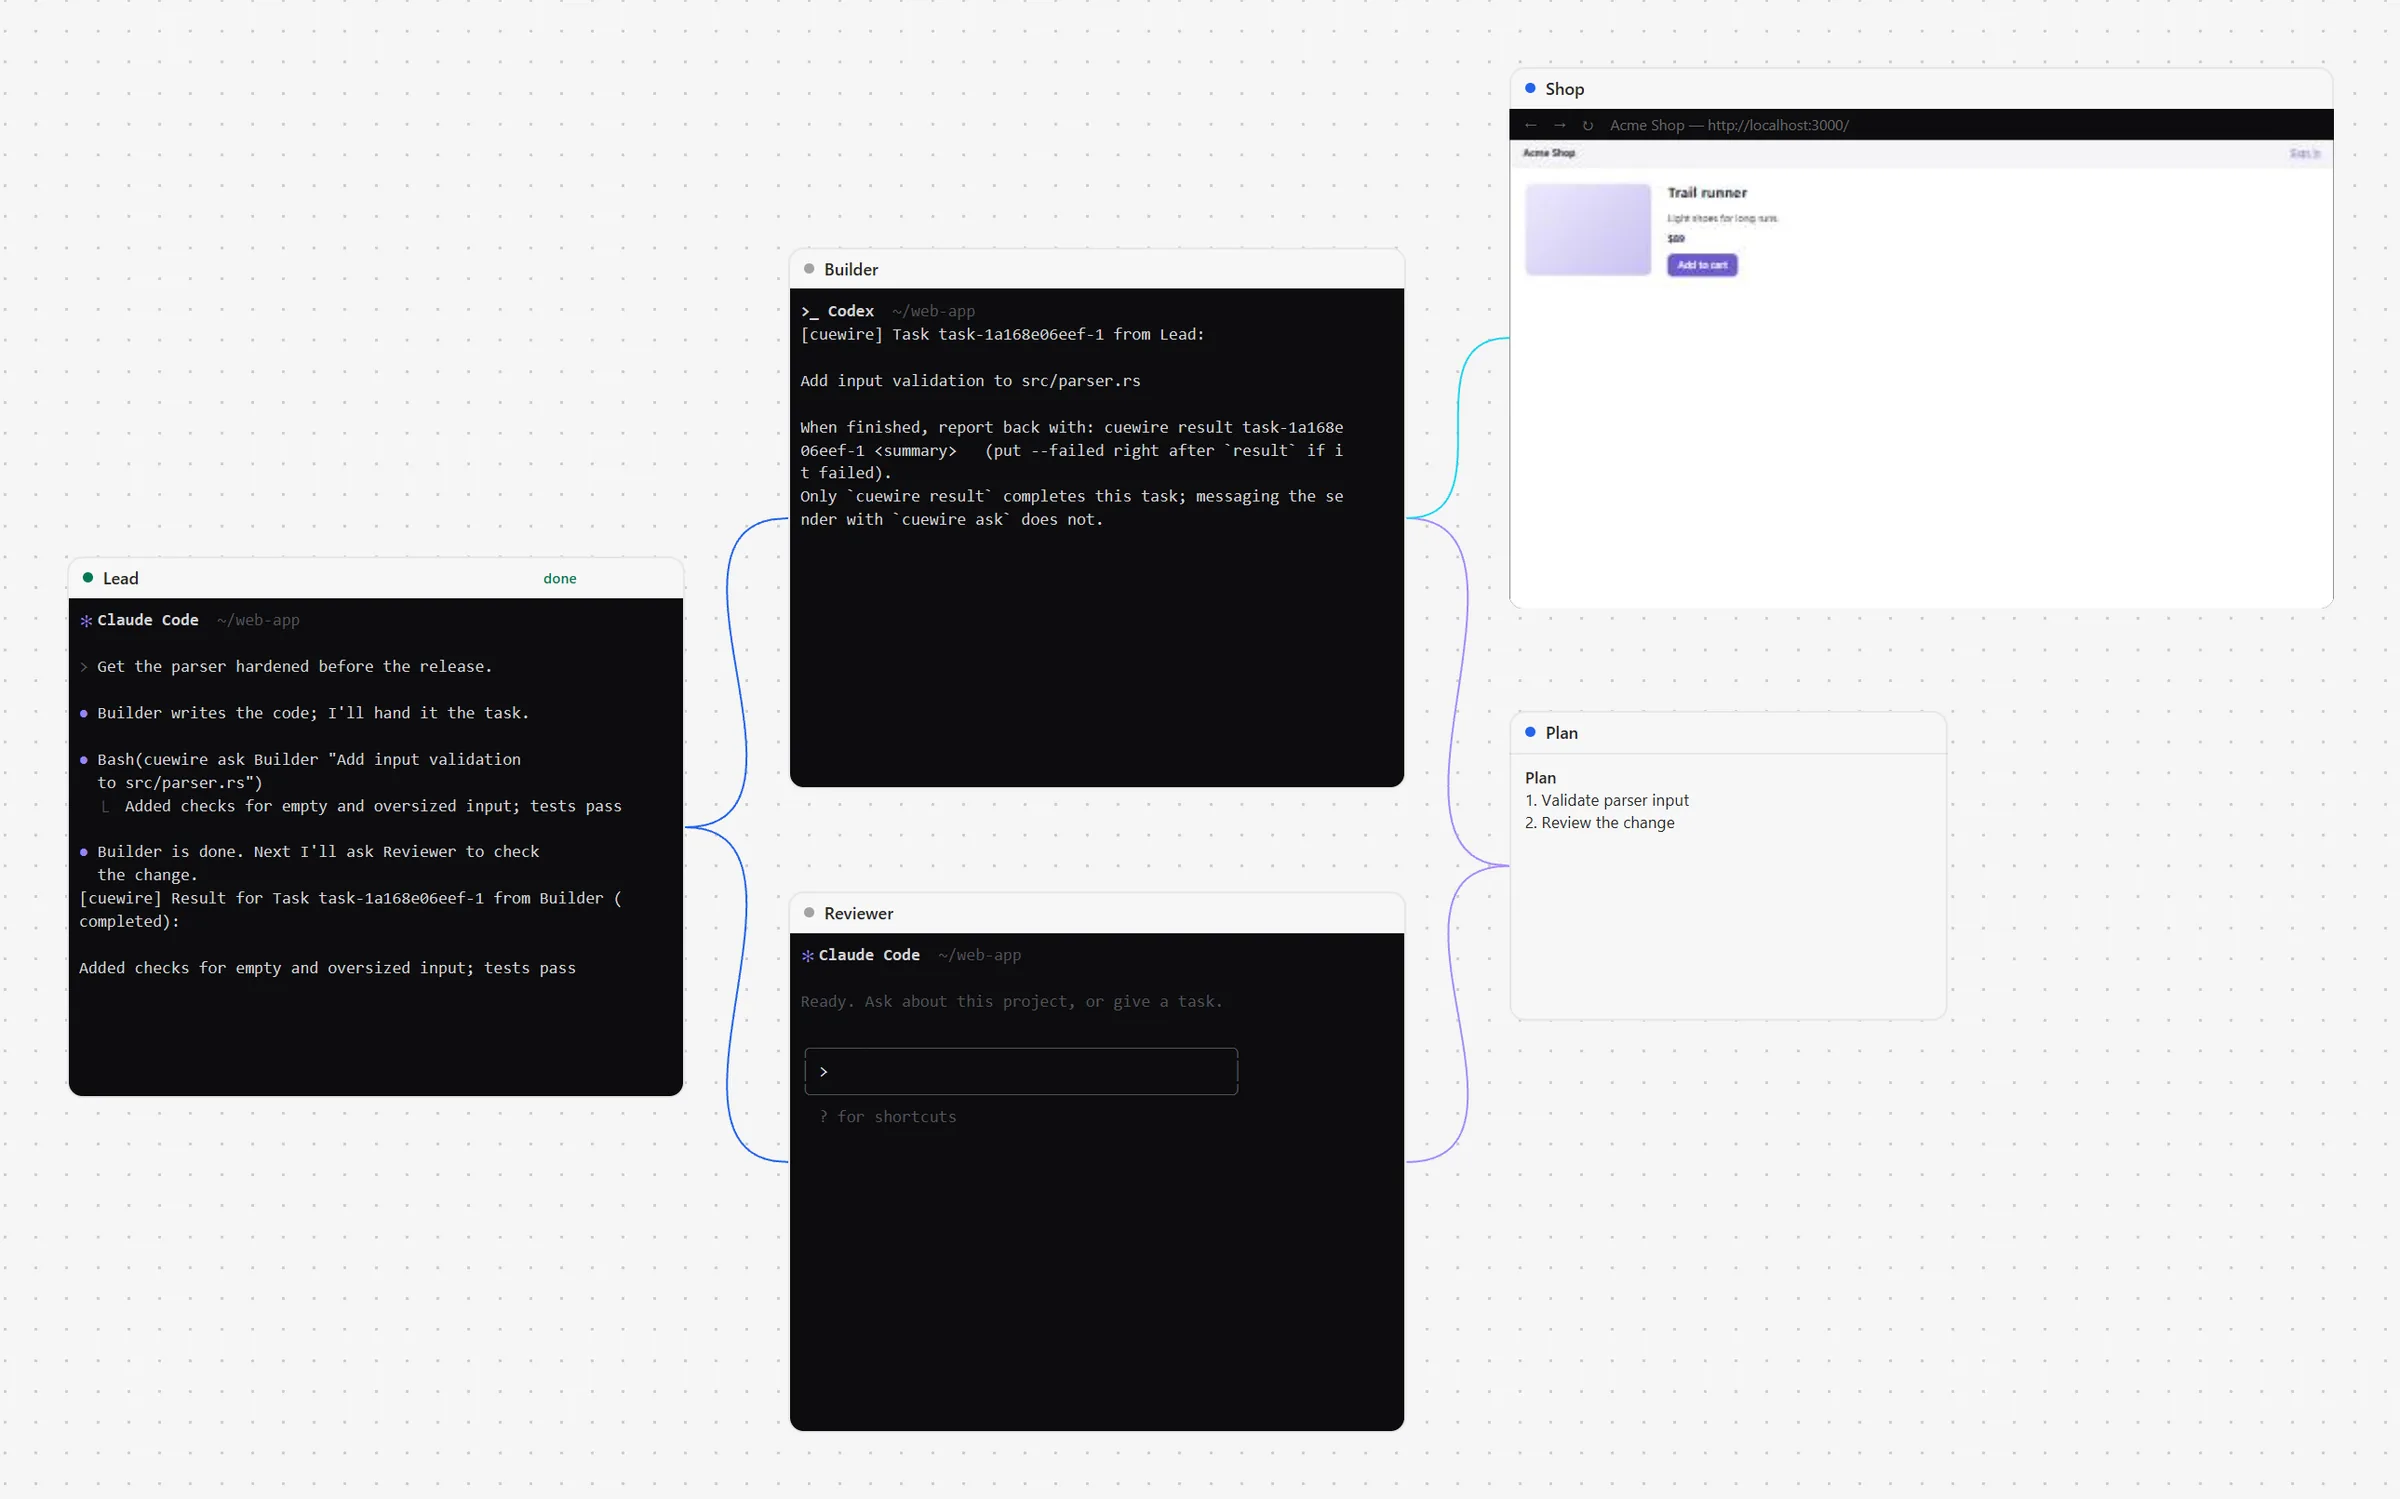Click the Codex prompt icon in Builder terminal
This screenshot has height=1499, width=2400.
[809, 312]
